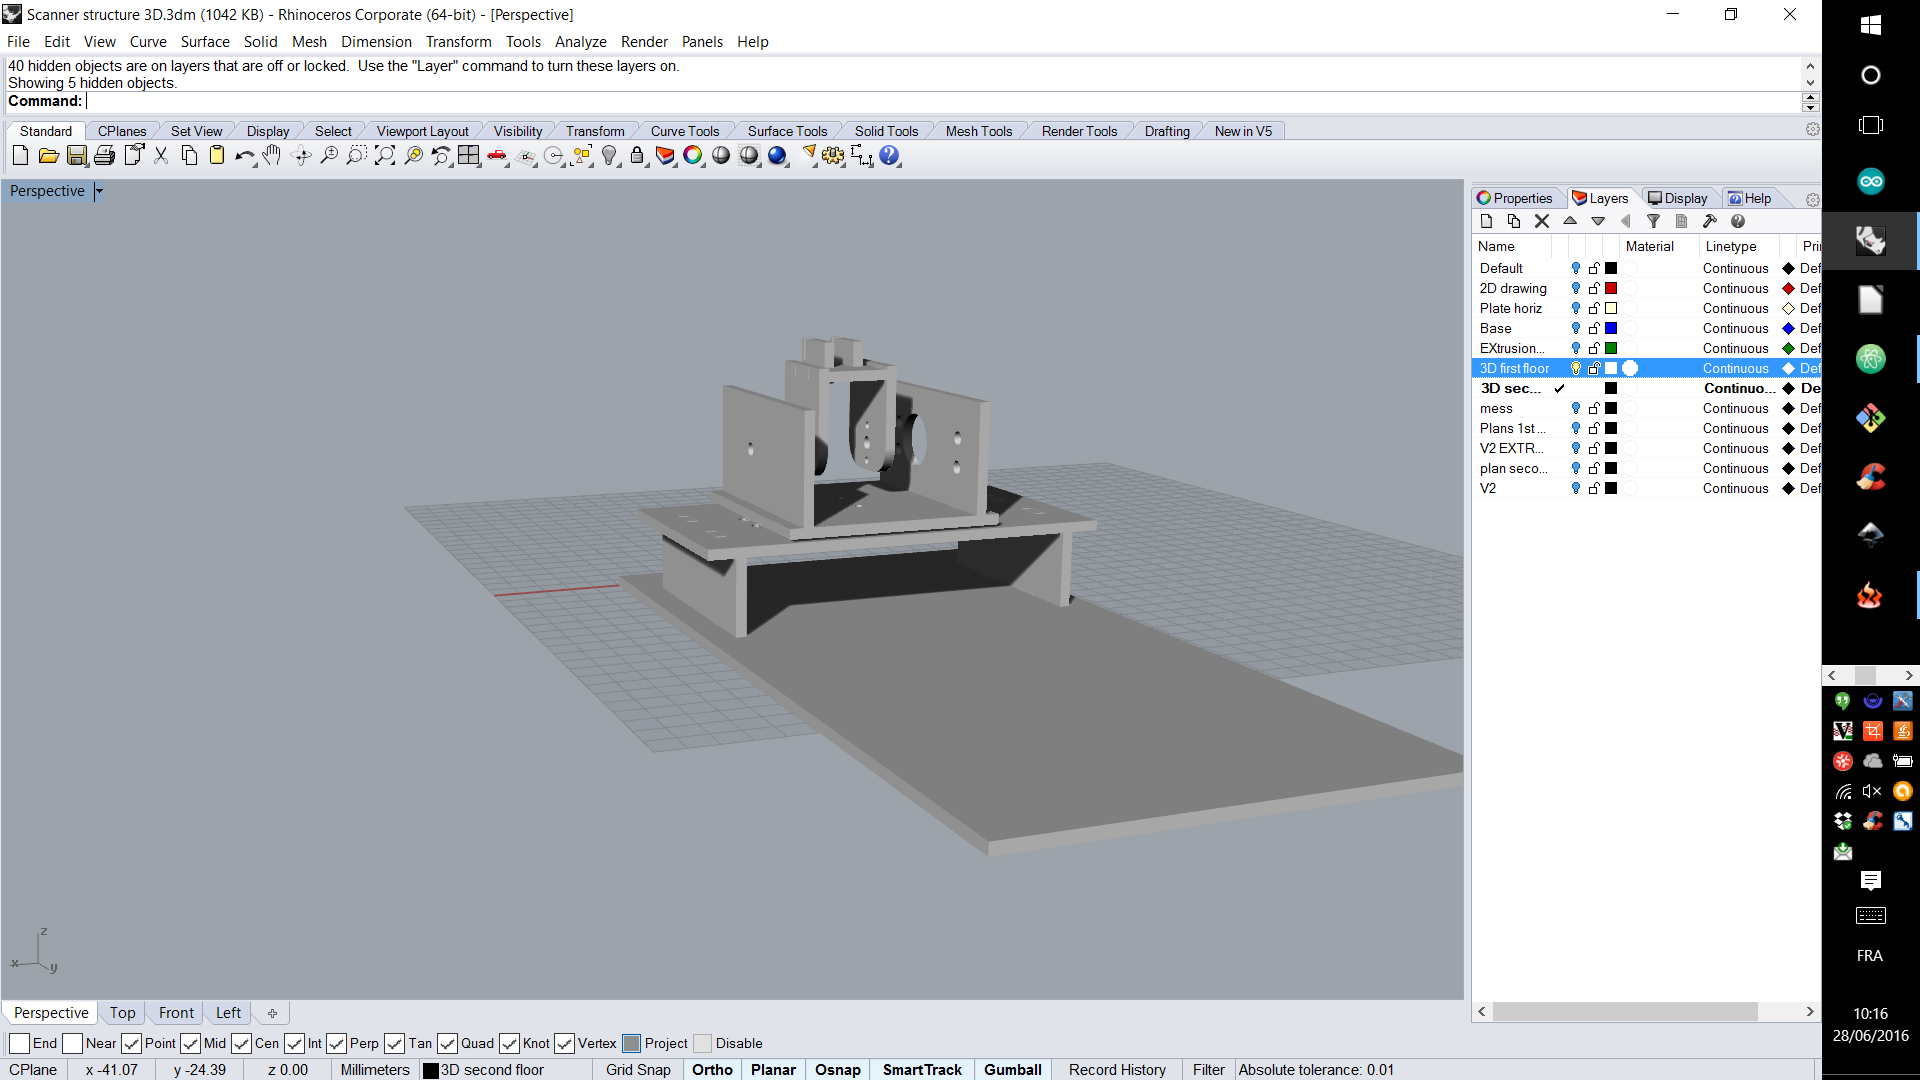Screen dimensions: 1920x1080
Task: Click the Zoom Extents icon
Action: click(x=385, y=156)
